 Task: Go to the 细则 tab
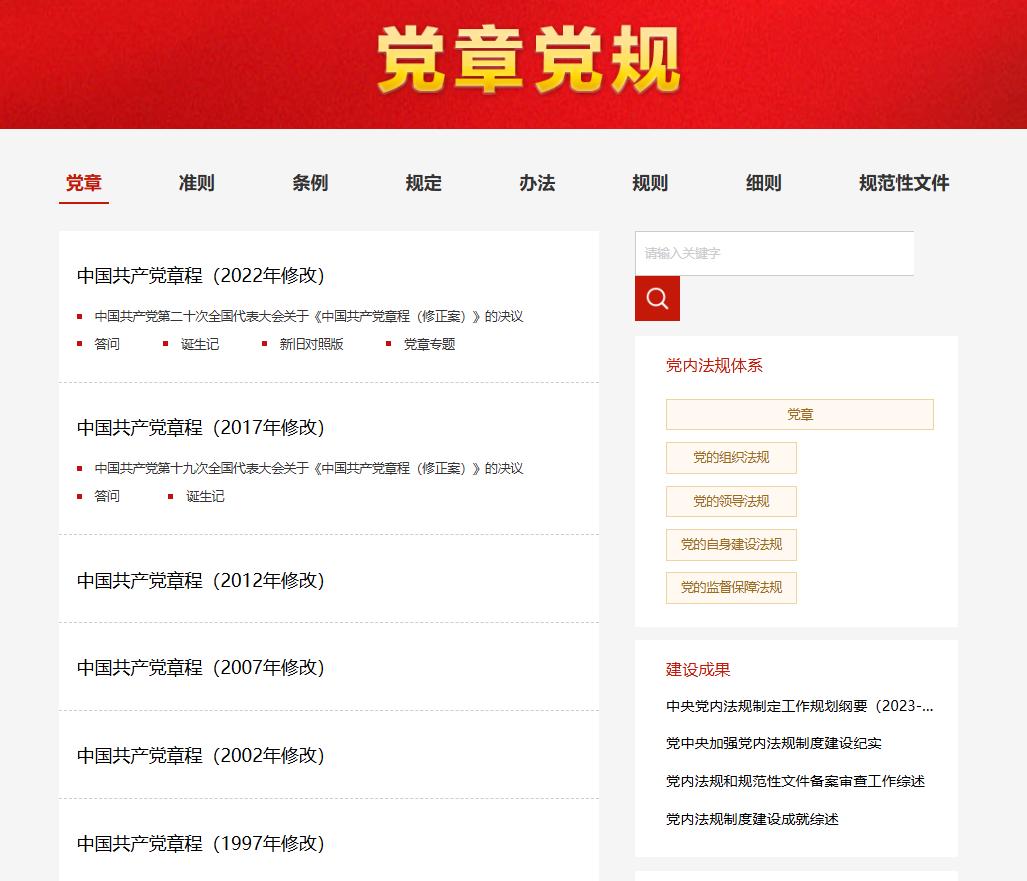point(764,183)
